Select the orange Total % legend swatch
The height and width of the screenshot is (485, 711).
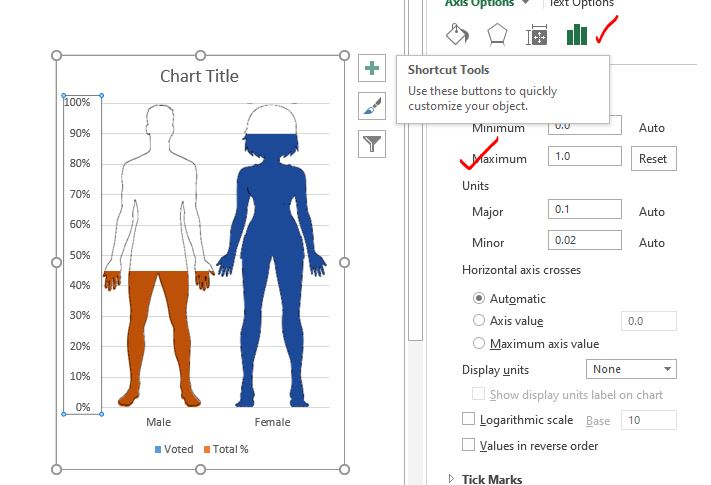coord(207,449)
